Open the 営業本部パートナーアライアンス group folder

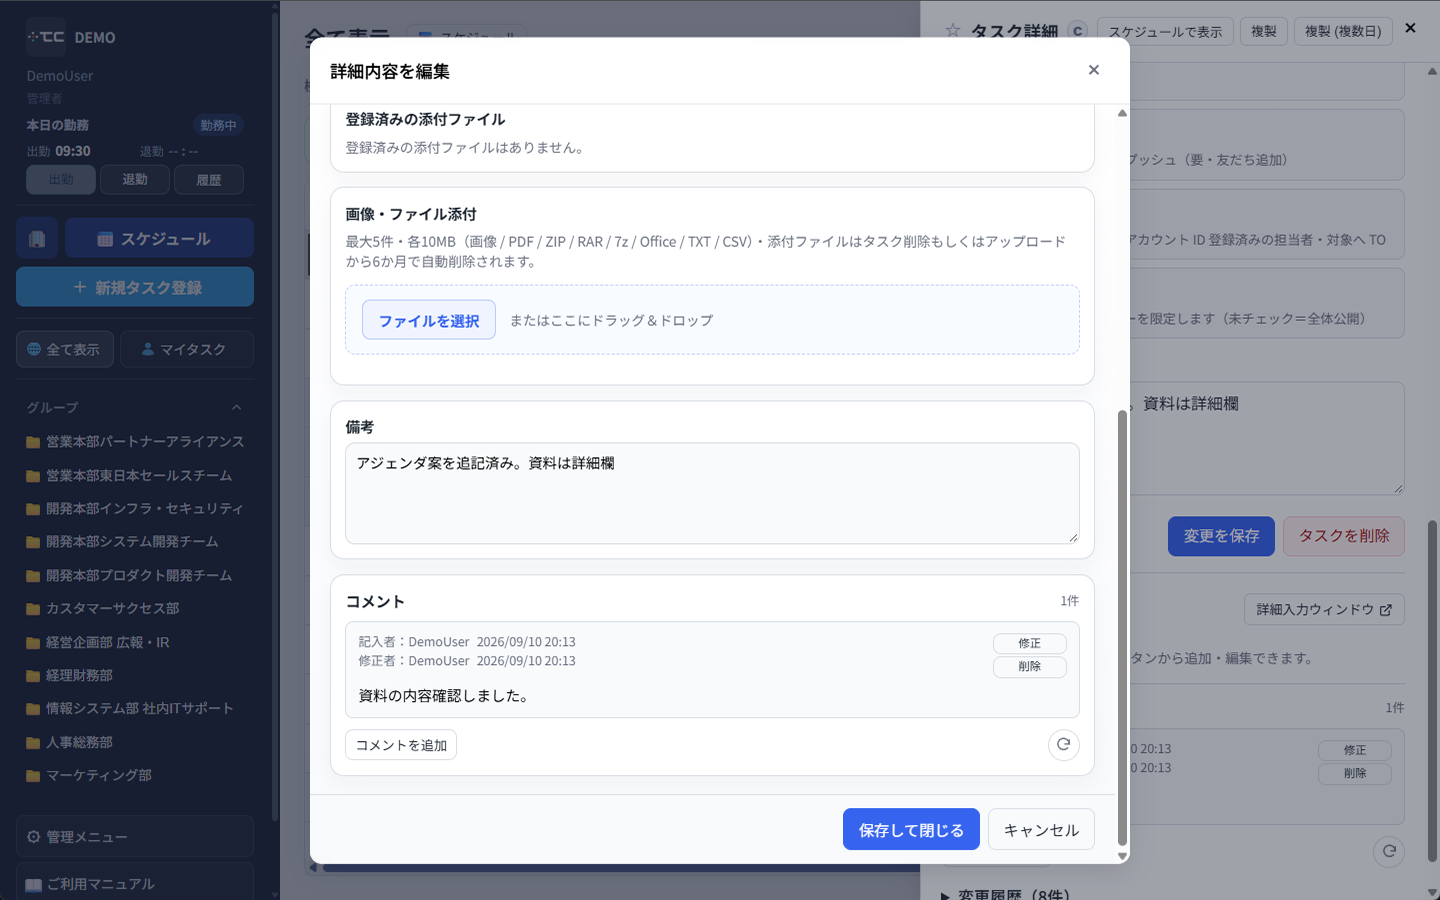(x=135, y=442)
